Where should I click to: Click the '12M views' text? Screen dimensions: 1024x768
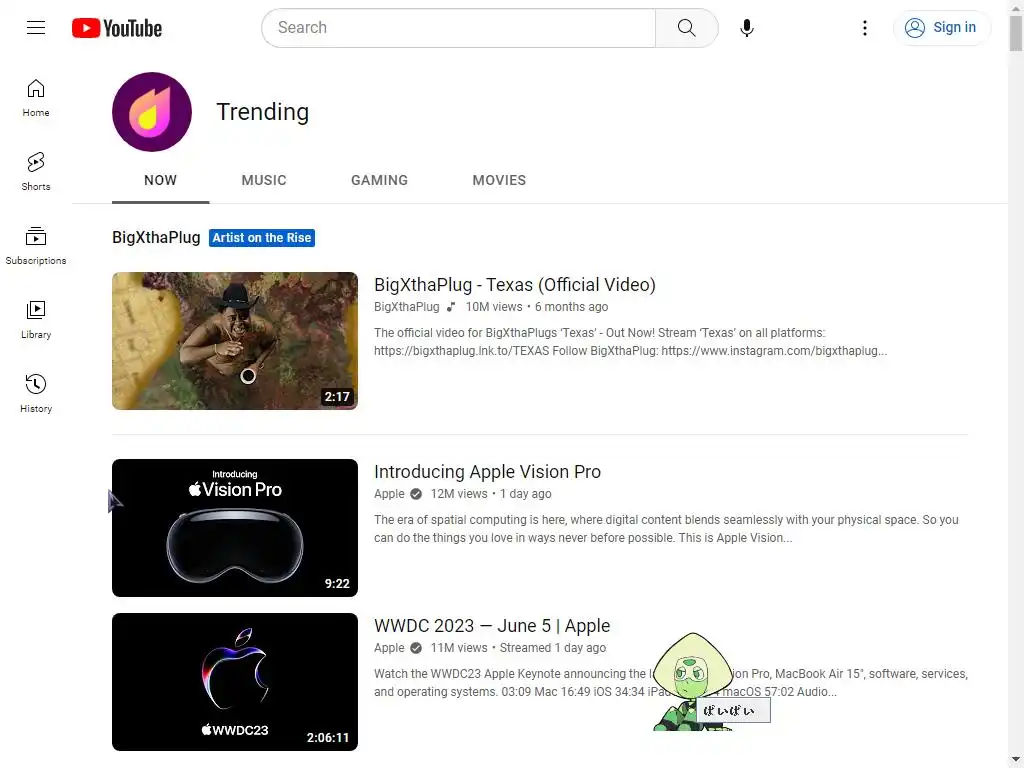(458, 494)
